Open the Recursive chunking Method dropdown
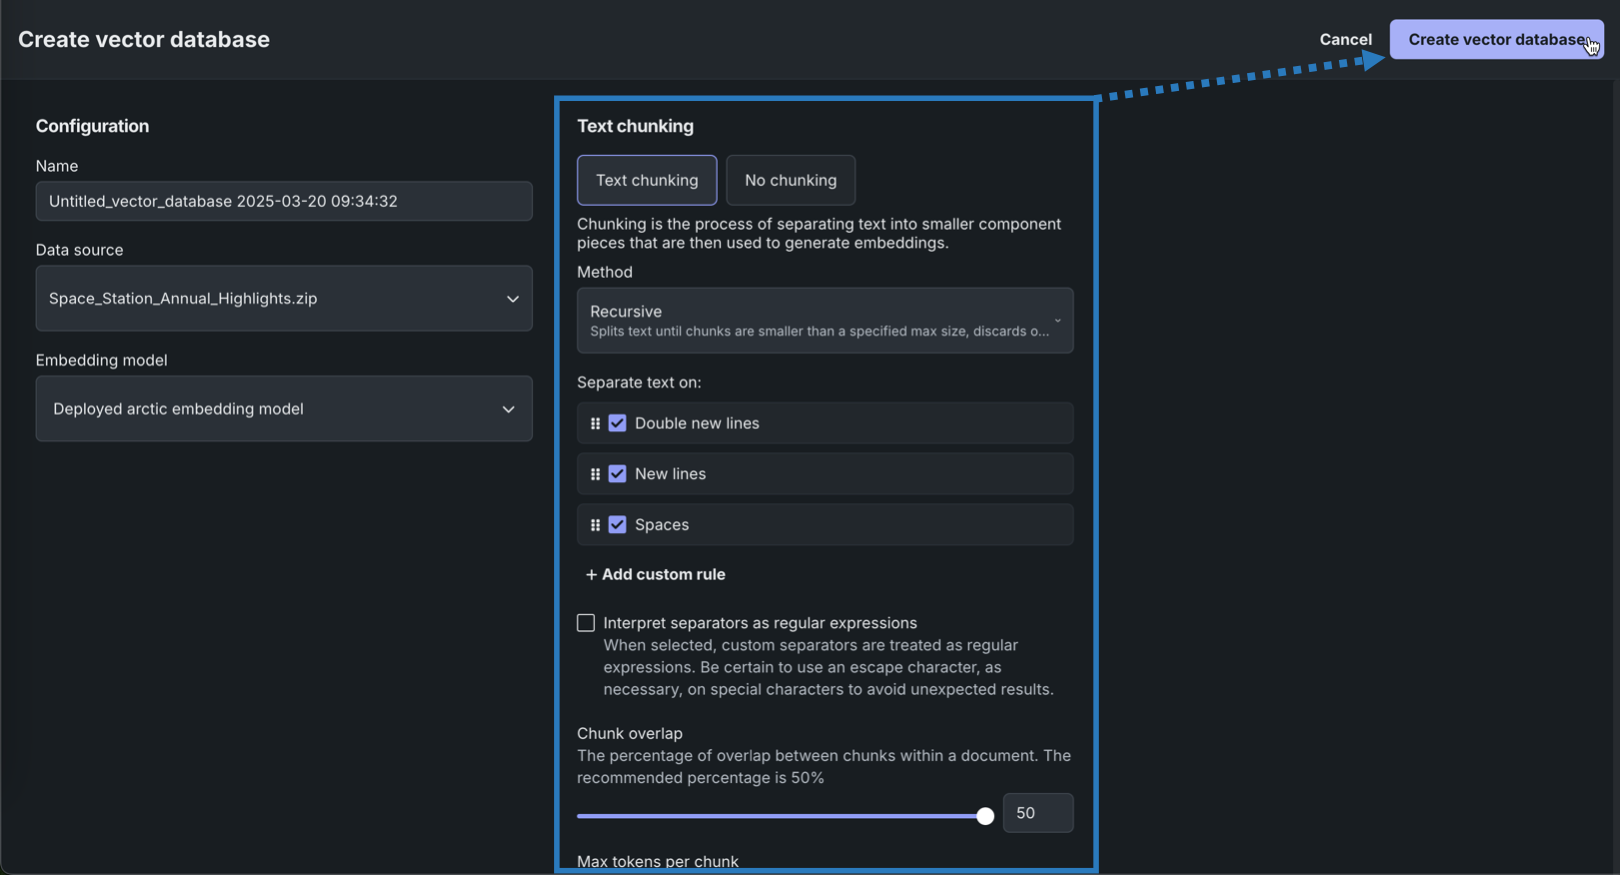This screenshot has width=1620, height=875. click(x=824, y=321)
